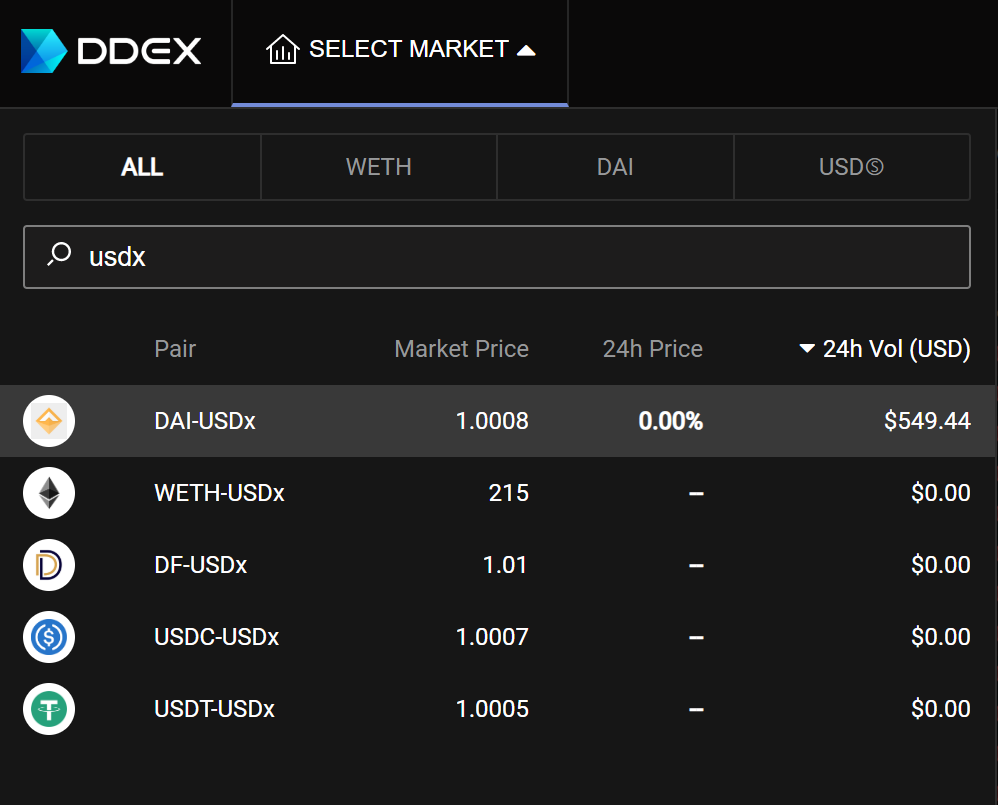Sort by Market Price column

(x=461, y=349)
